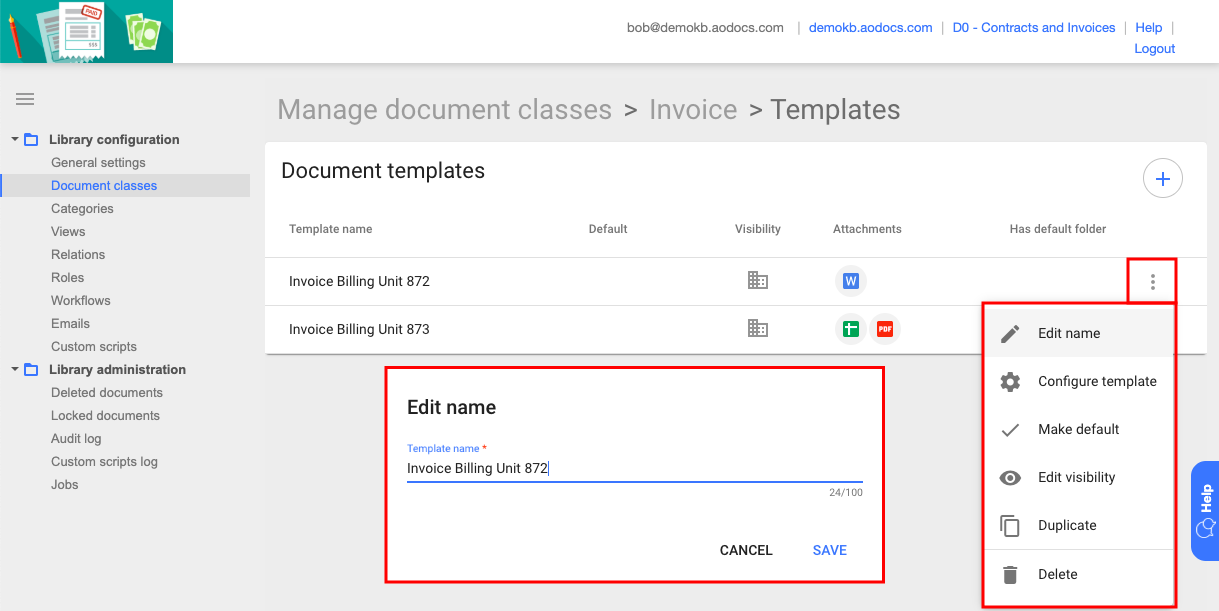Click the Default column header
1219x611 pixels.
608,229
